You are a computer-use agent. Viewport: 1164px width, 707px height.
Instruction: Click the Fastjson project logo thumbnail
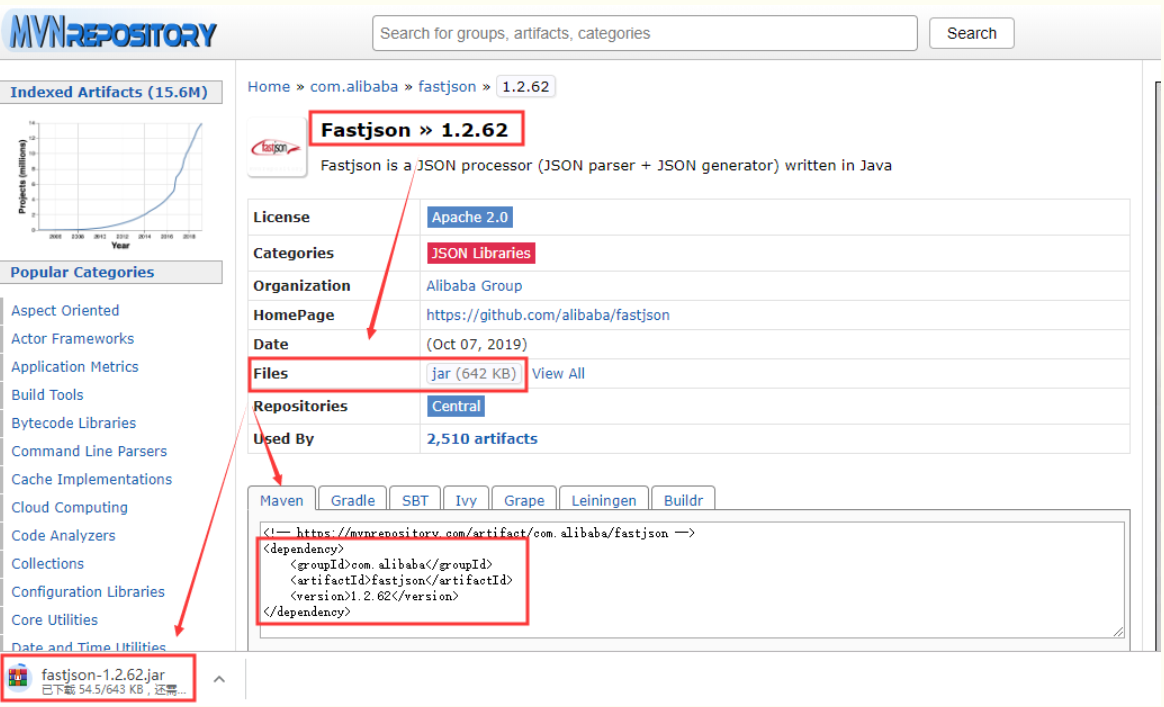click(x=276, y=148)
